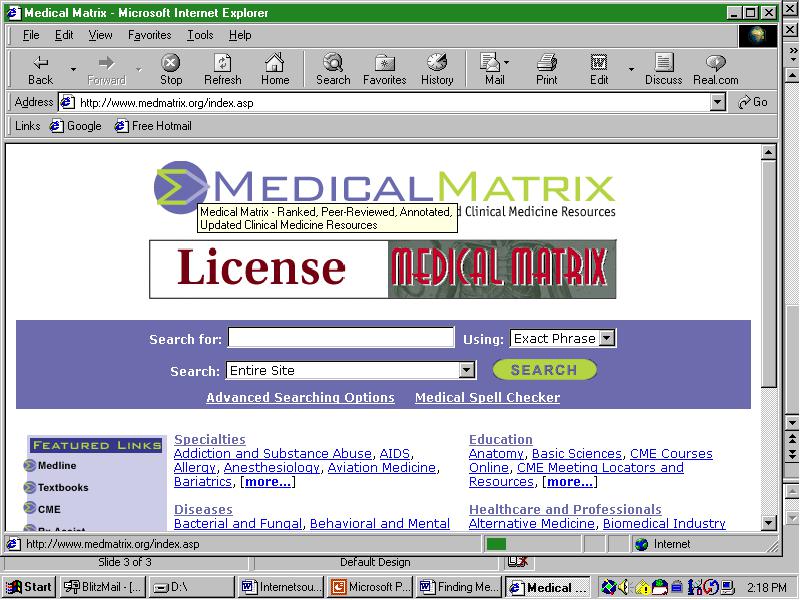The height and width of the screenshot is (600, 800).
Task: Open the View menu
Action: coord(100,35)
